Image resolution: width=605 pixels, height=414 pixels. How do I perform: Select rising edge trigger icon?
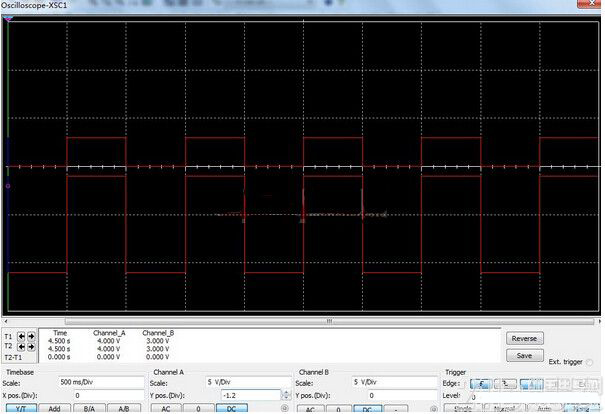point(480,382)
